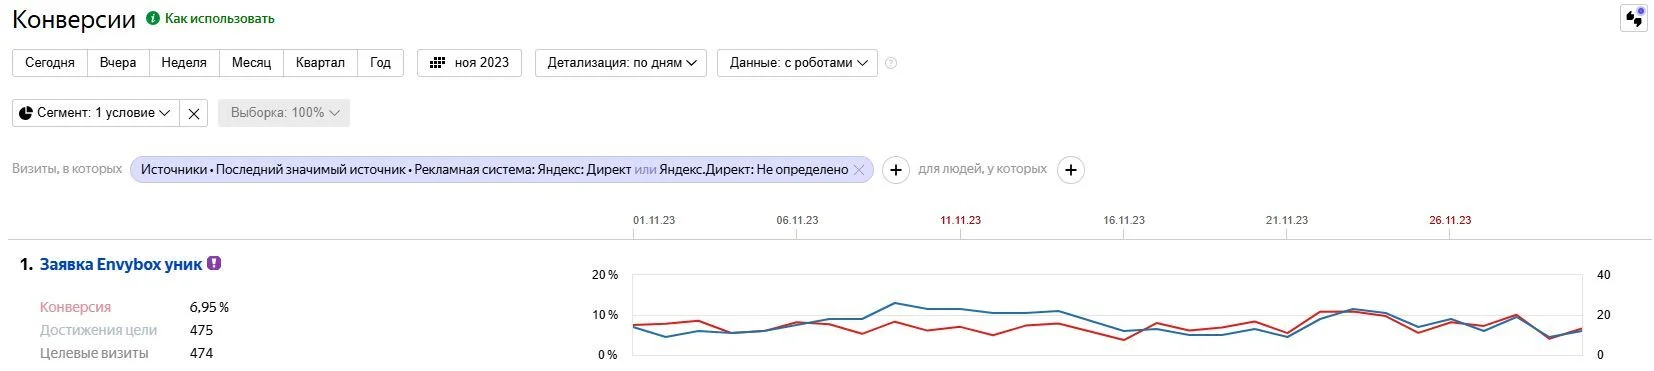
Task: Click the help question mark next to Данные
Action: click(891, 63)
